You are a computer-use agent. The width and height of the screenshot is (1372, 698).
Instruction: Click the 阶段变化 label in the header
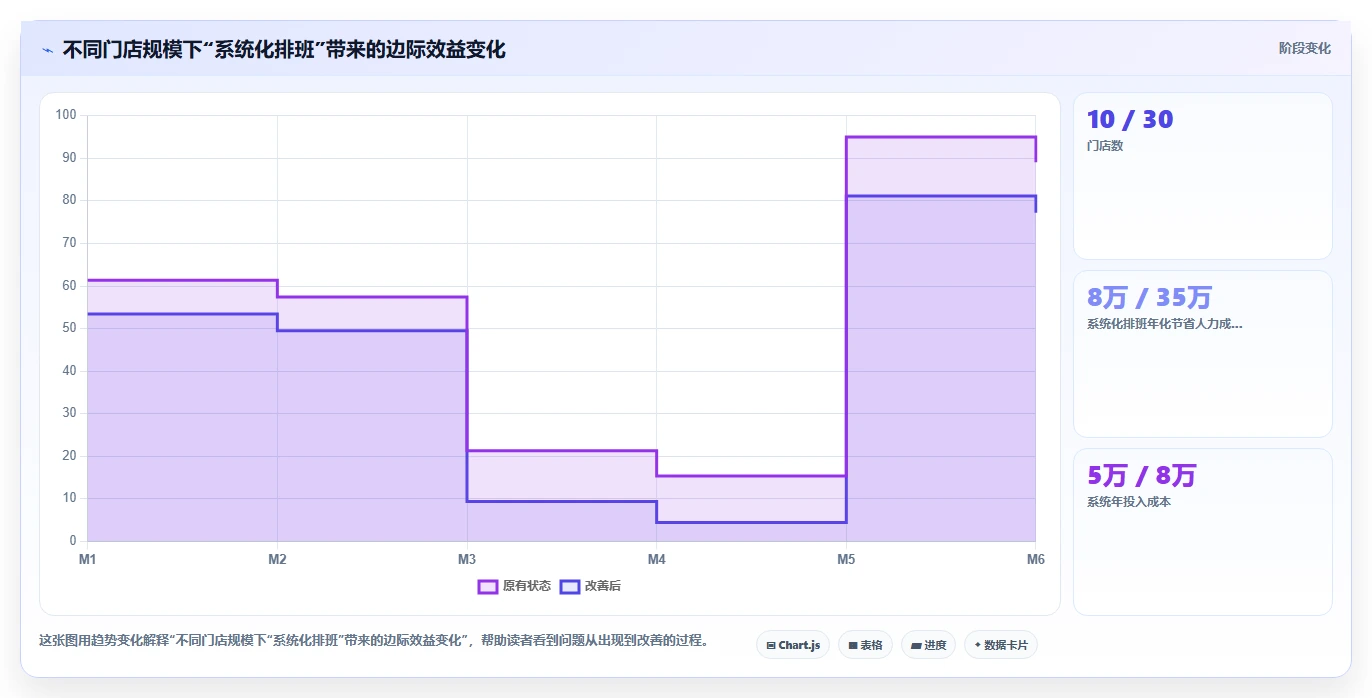(x=1304, y=48)
